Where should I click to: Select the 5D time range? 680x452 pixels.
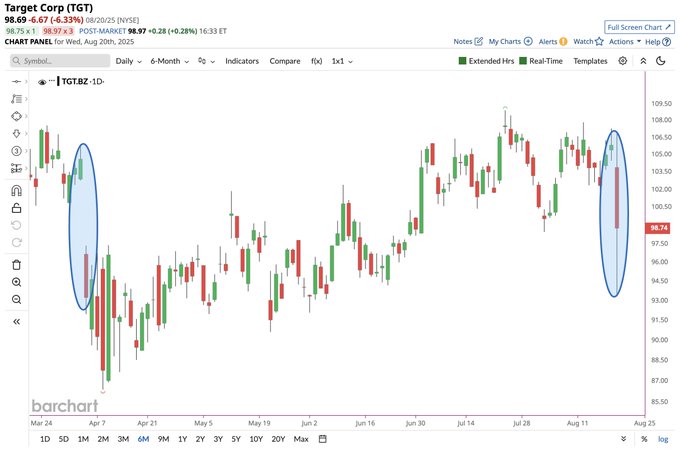(x=64, y=439)
